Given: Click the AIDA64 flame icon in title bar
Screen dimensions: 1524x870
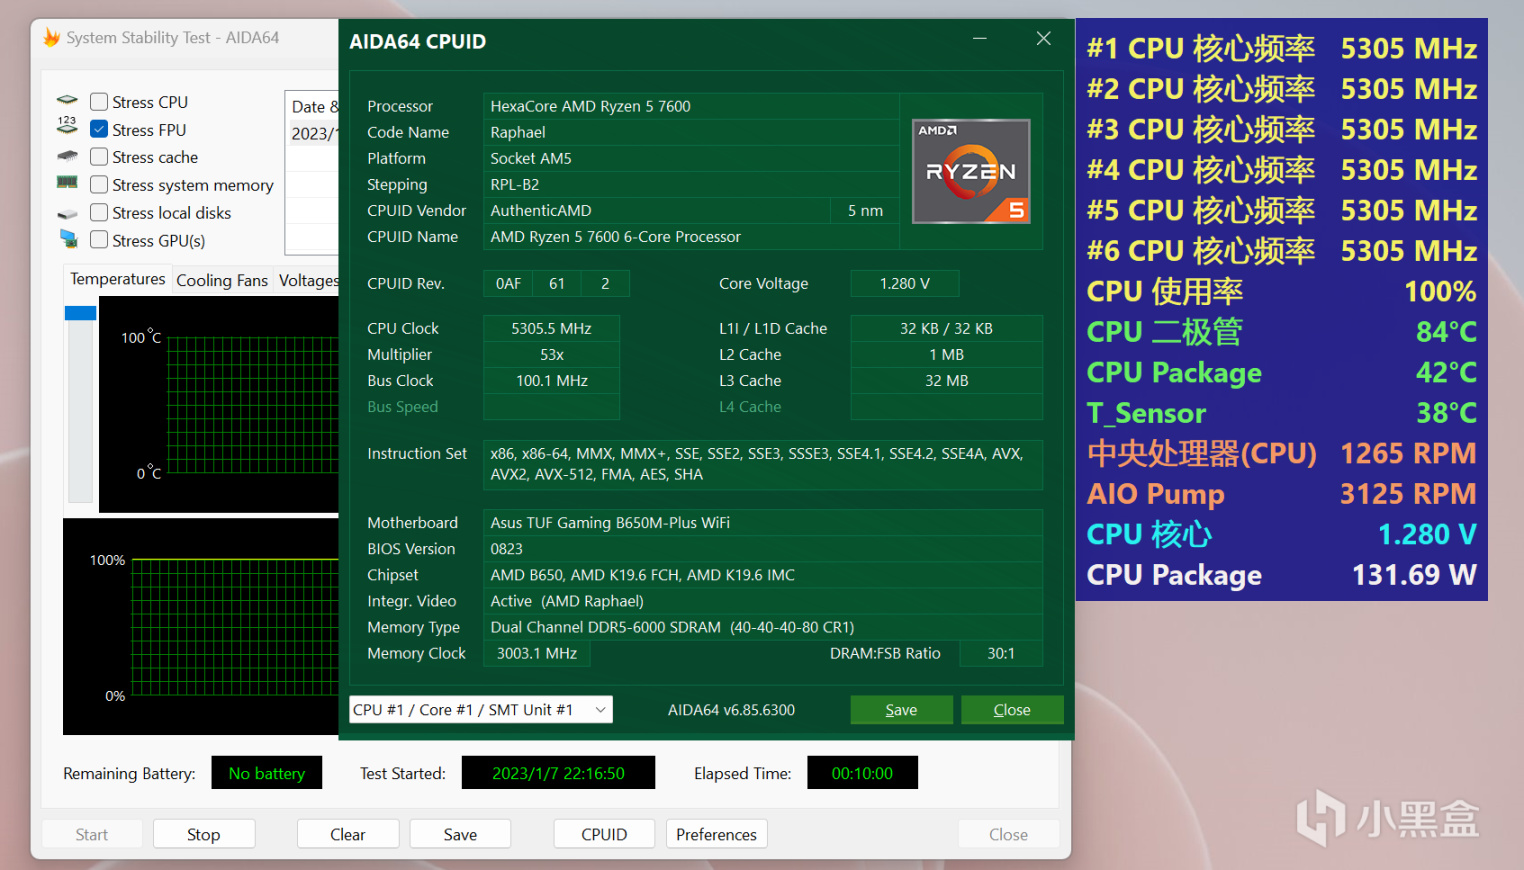Looking at the screenshot, I should pyautogui.click(x=51, y=38).
